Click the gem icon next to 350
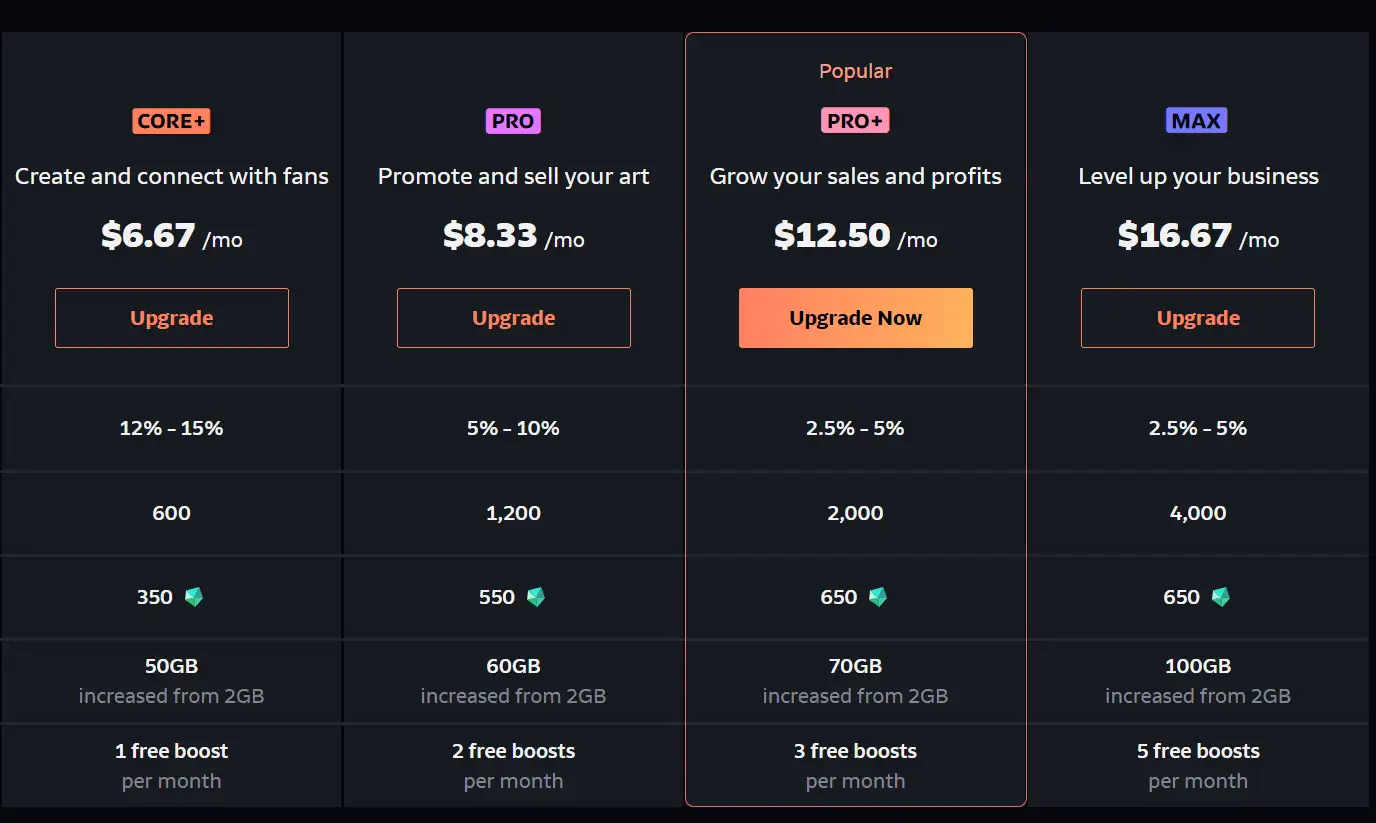 (194, 597)
